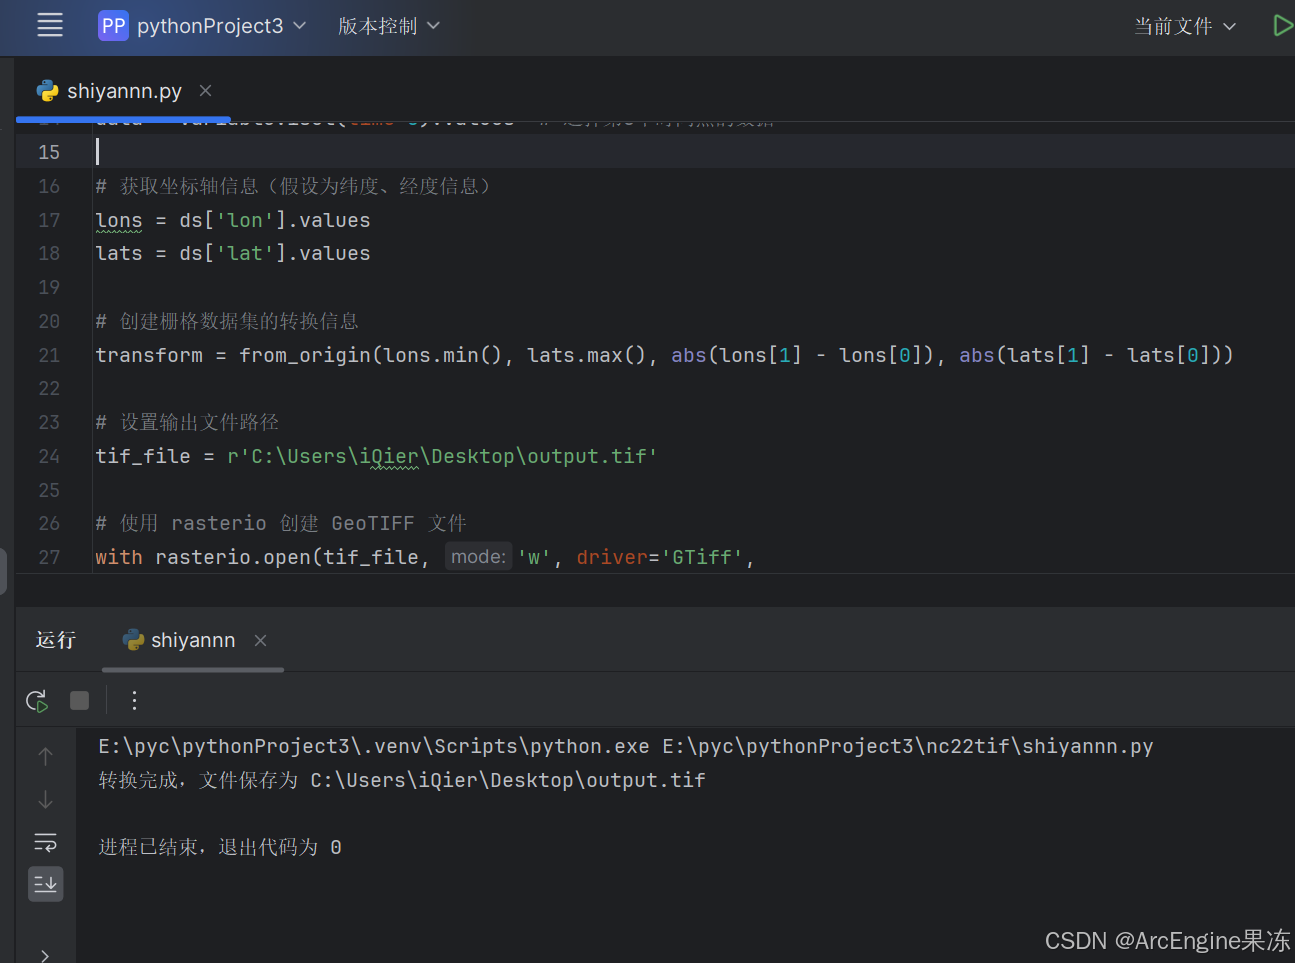Click the driver='GTiff' argument on line 27
The width and height of the screenshot is (1295, 963).
click(x=660, y=557)
